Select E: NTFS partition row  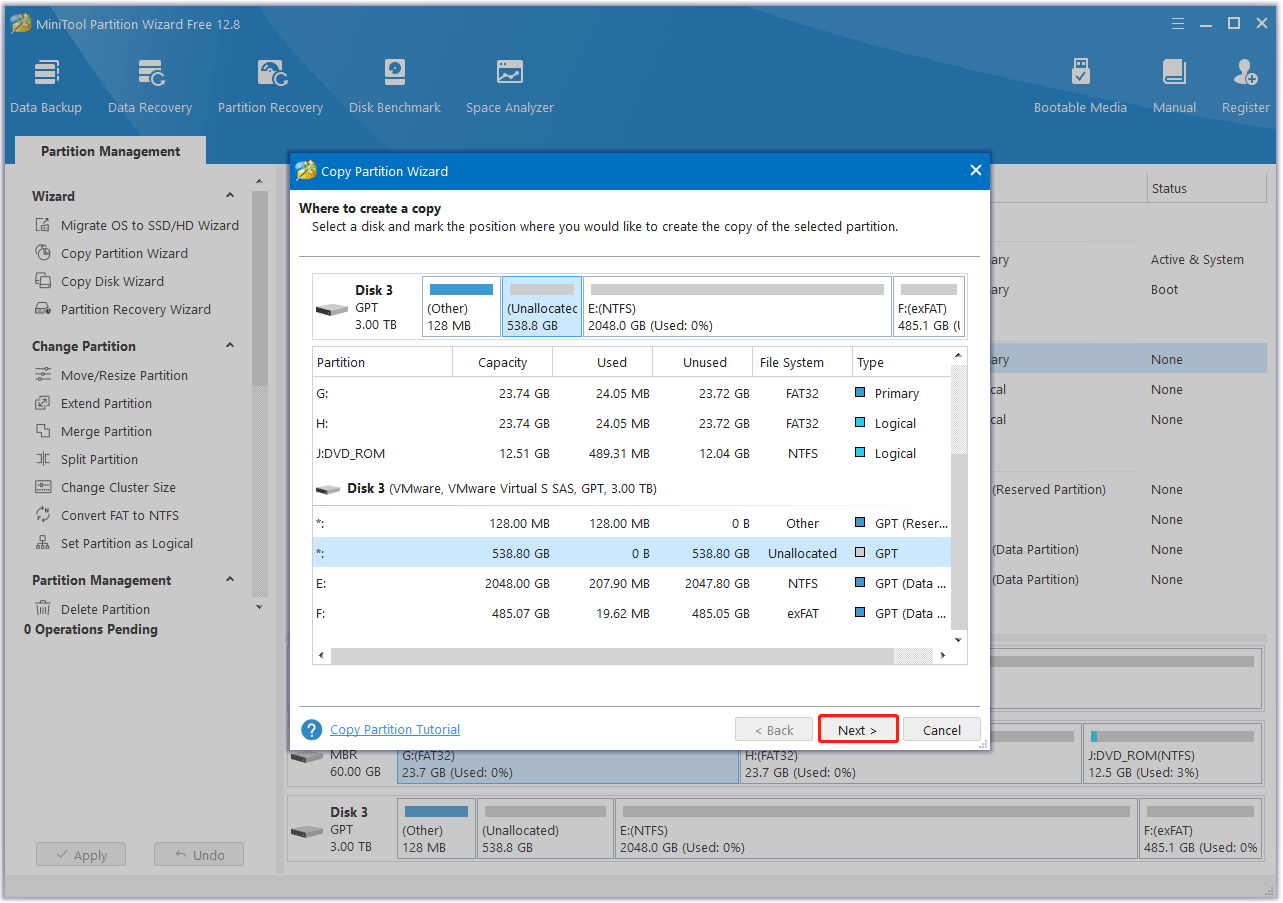coord(631,583)
